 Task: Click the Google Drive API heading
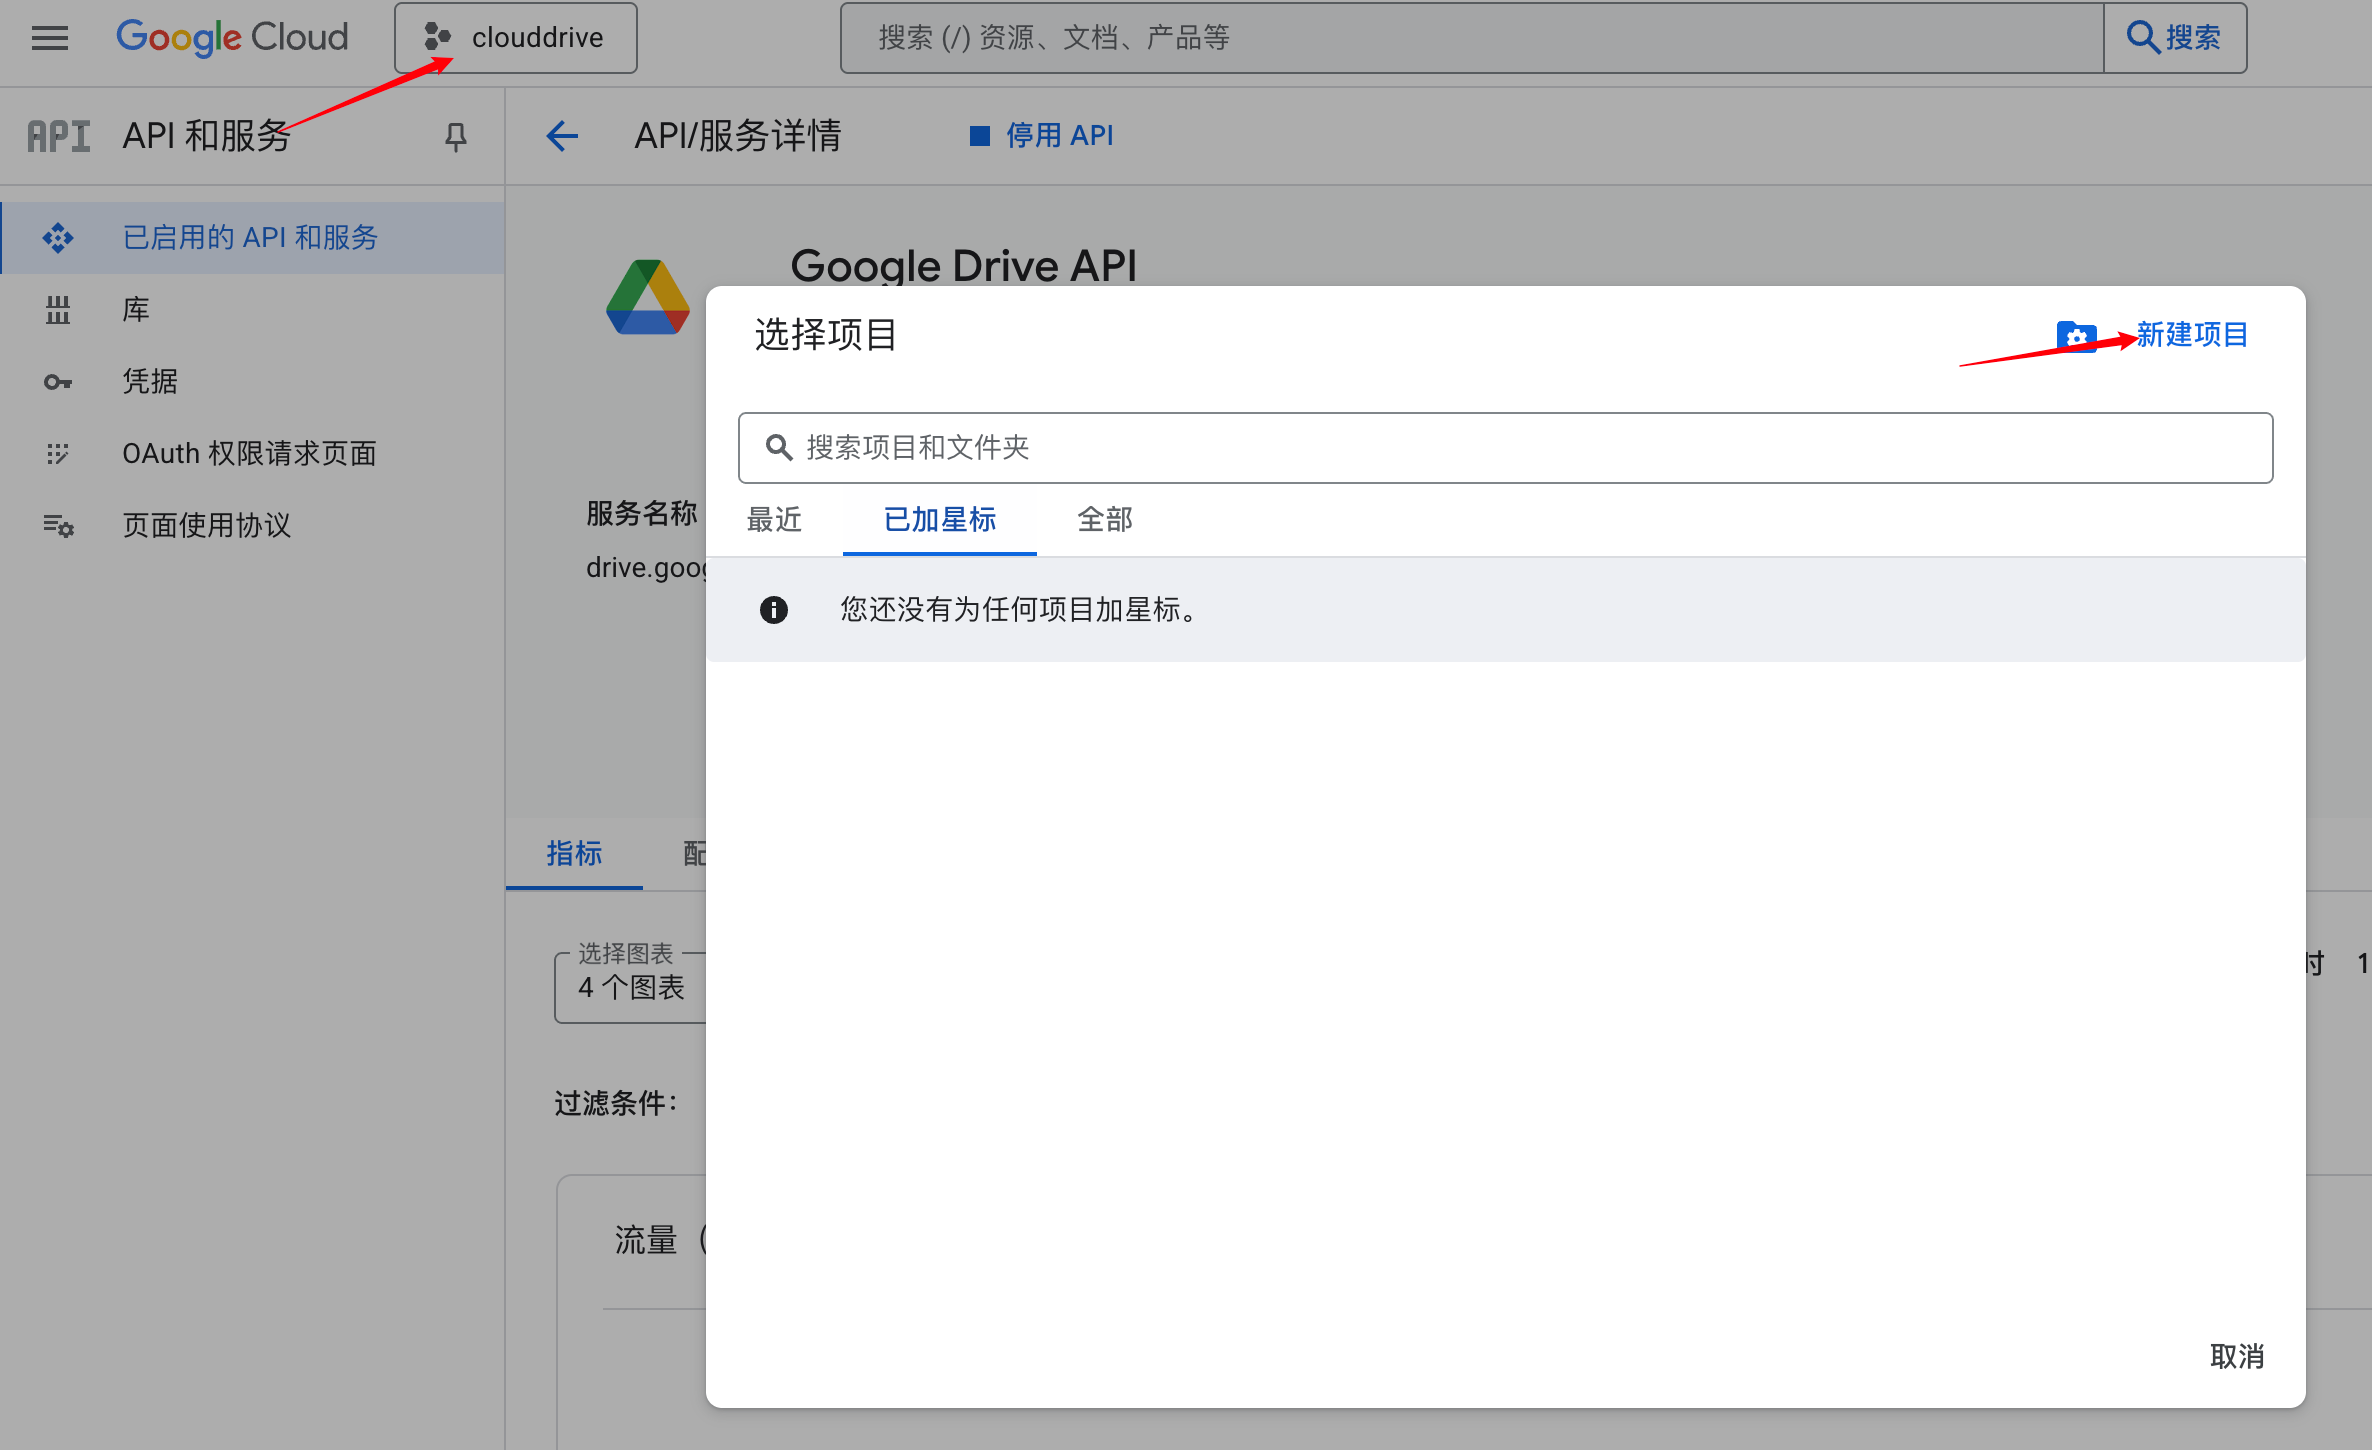pyautogui.click(x=963, y=265)
